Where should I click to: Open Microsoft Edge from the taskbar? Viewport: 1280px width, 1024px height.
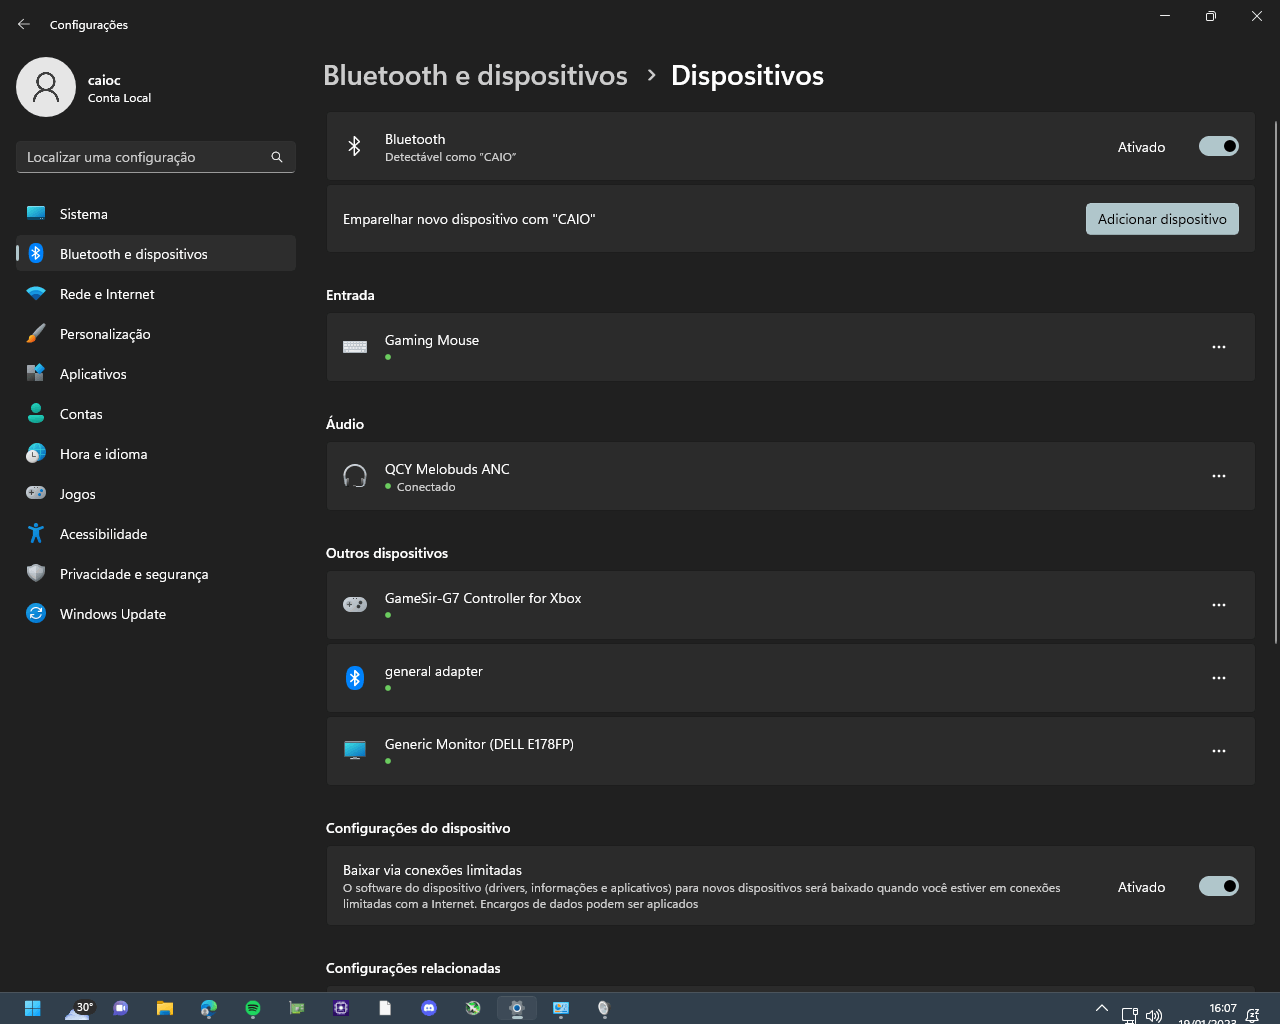209,1008
